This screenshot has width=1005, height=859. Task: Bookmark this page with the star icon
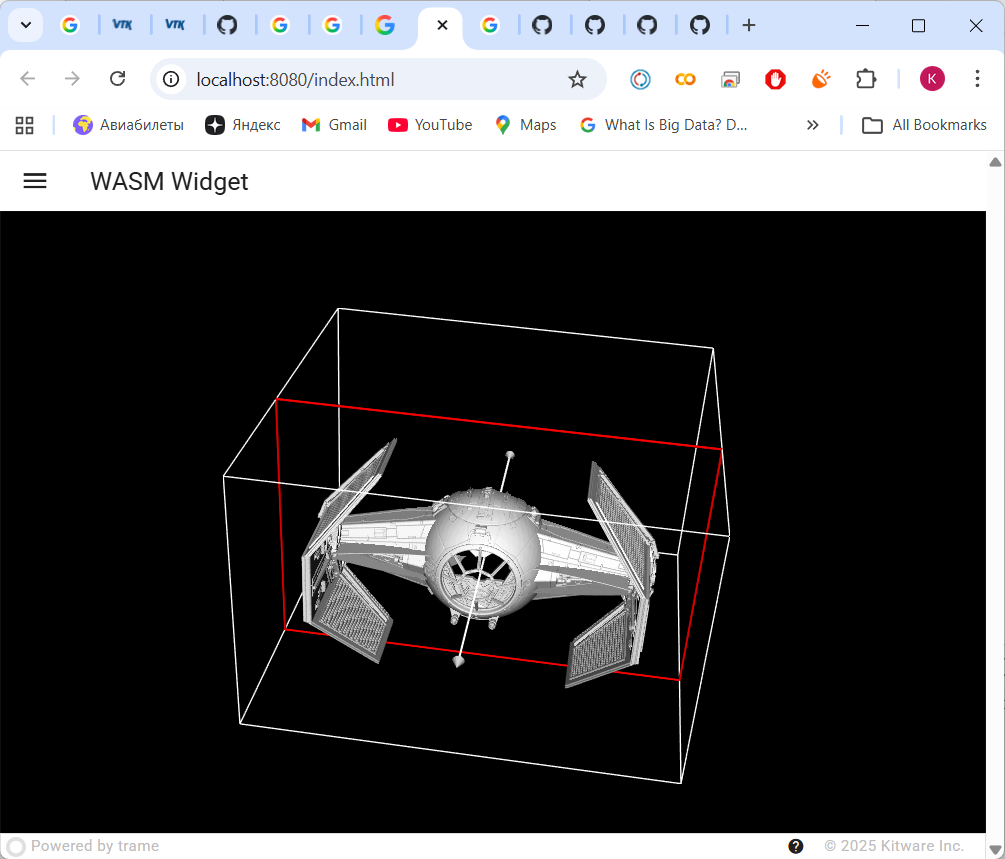coord(577,79)
